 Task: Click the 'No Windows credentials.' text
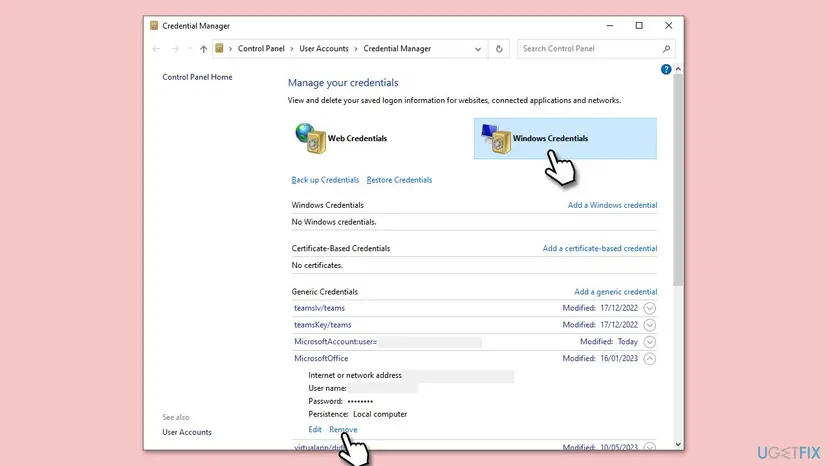click(x=334, y=222)
